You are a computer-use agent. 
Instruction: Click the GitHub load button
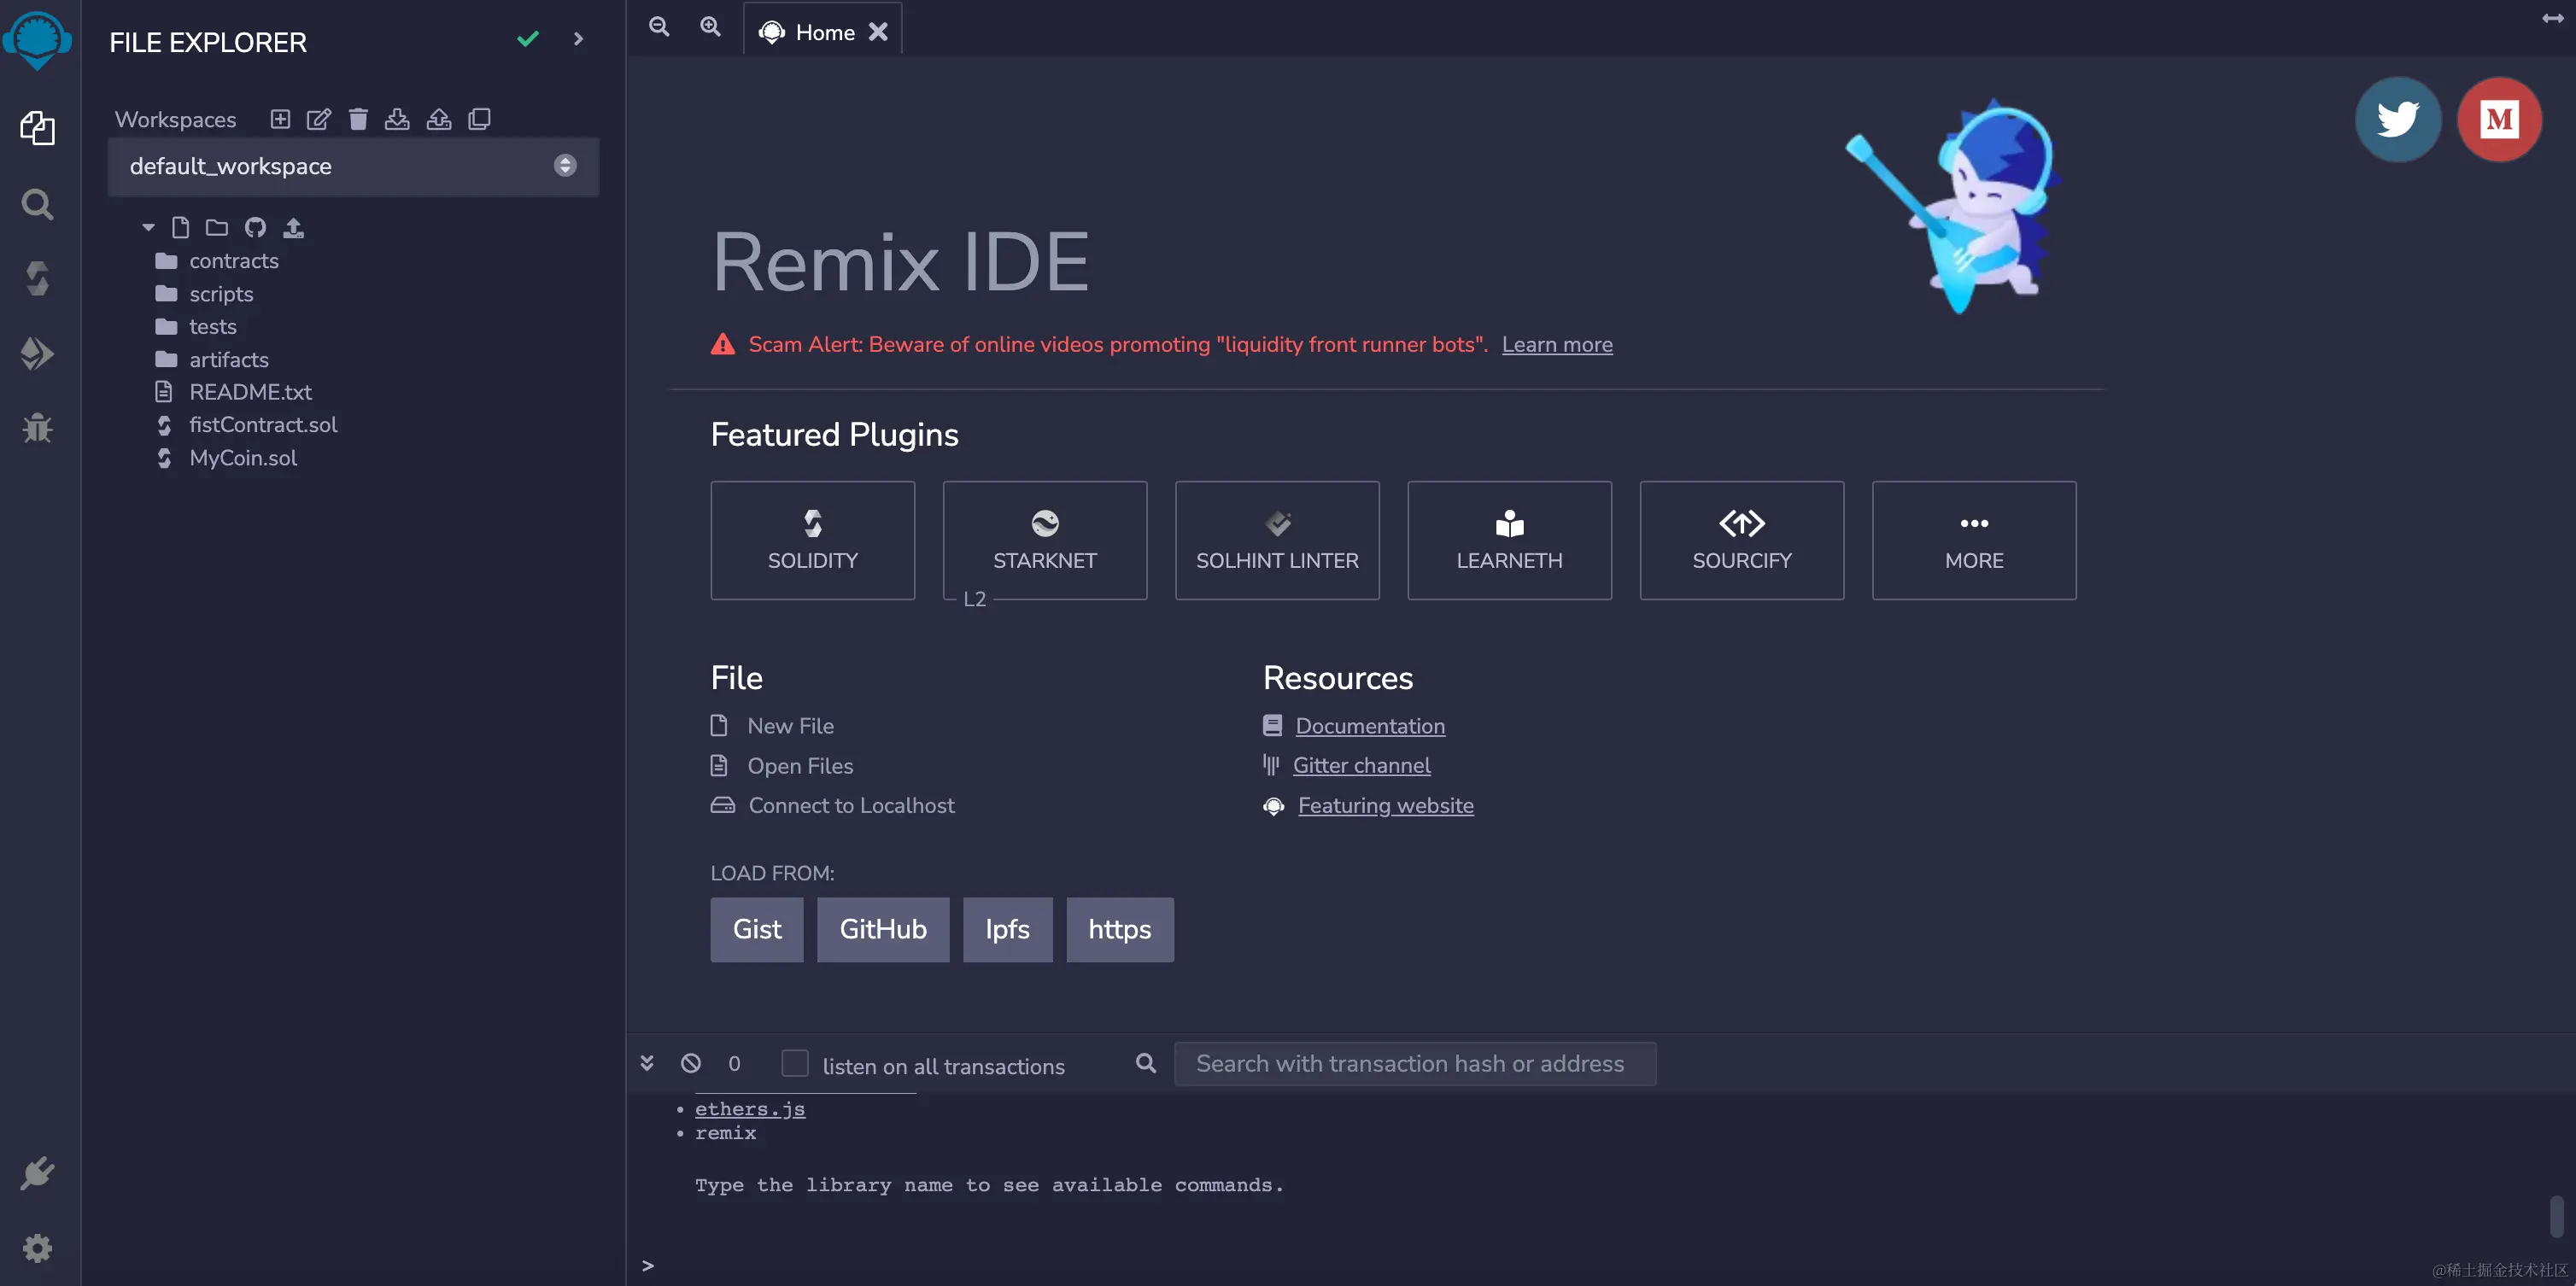point(882,929)
